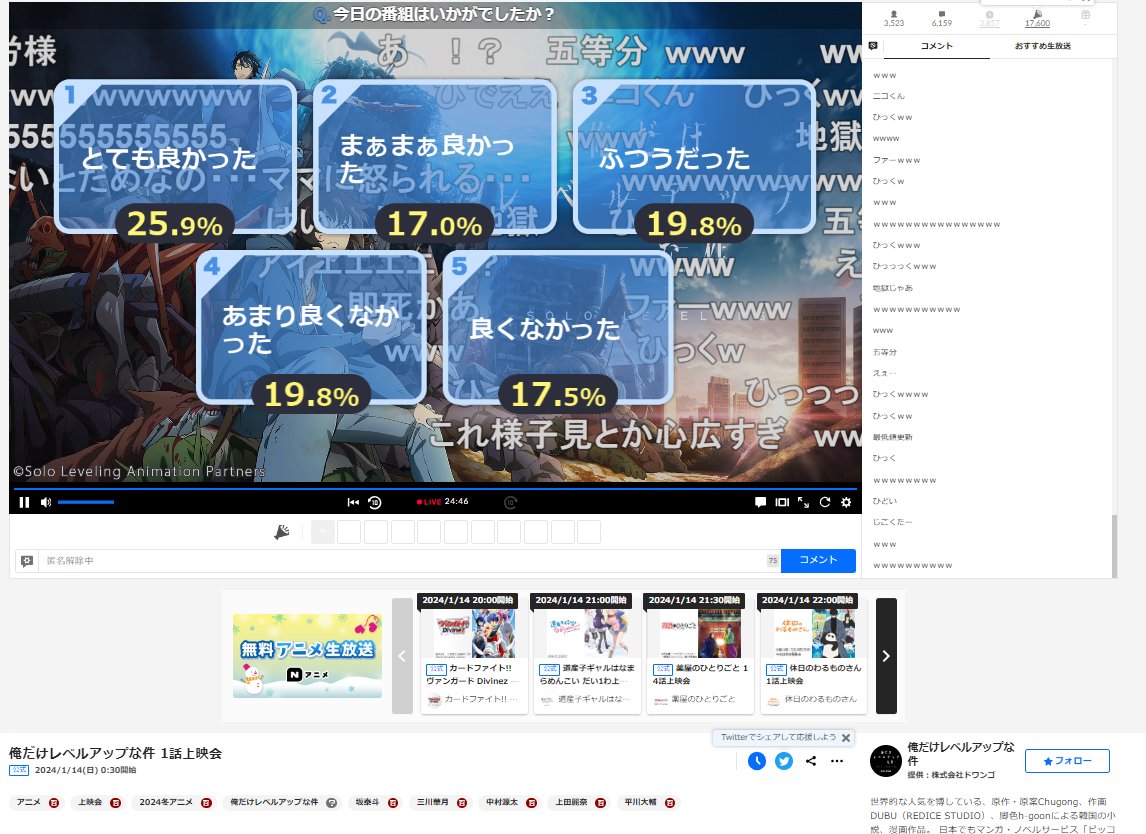1146x834 pixels.
Task: Rewind 10 seconds in the player
Action: [375, 502]
